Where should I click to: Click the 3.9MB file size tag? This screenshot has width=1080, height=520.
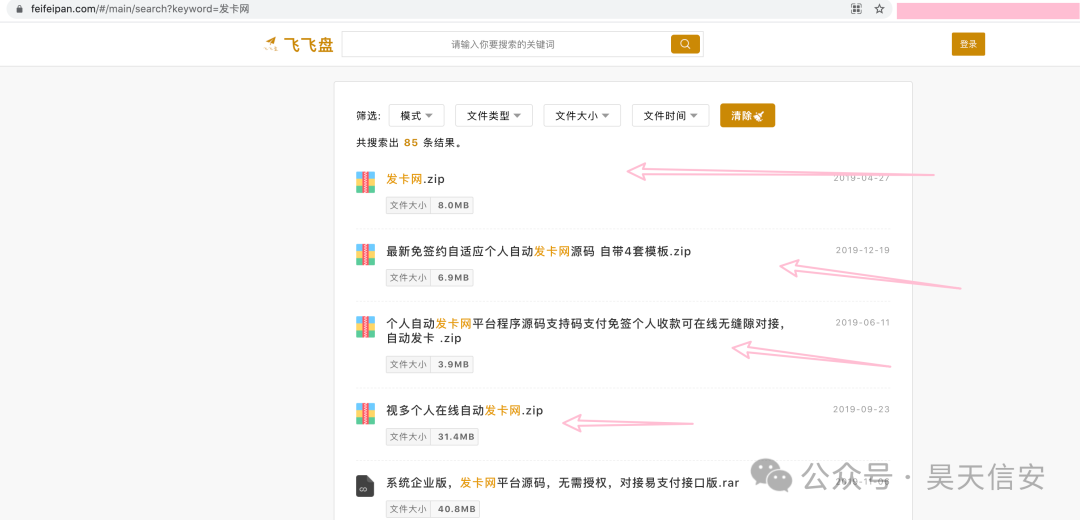click(430, 364)
